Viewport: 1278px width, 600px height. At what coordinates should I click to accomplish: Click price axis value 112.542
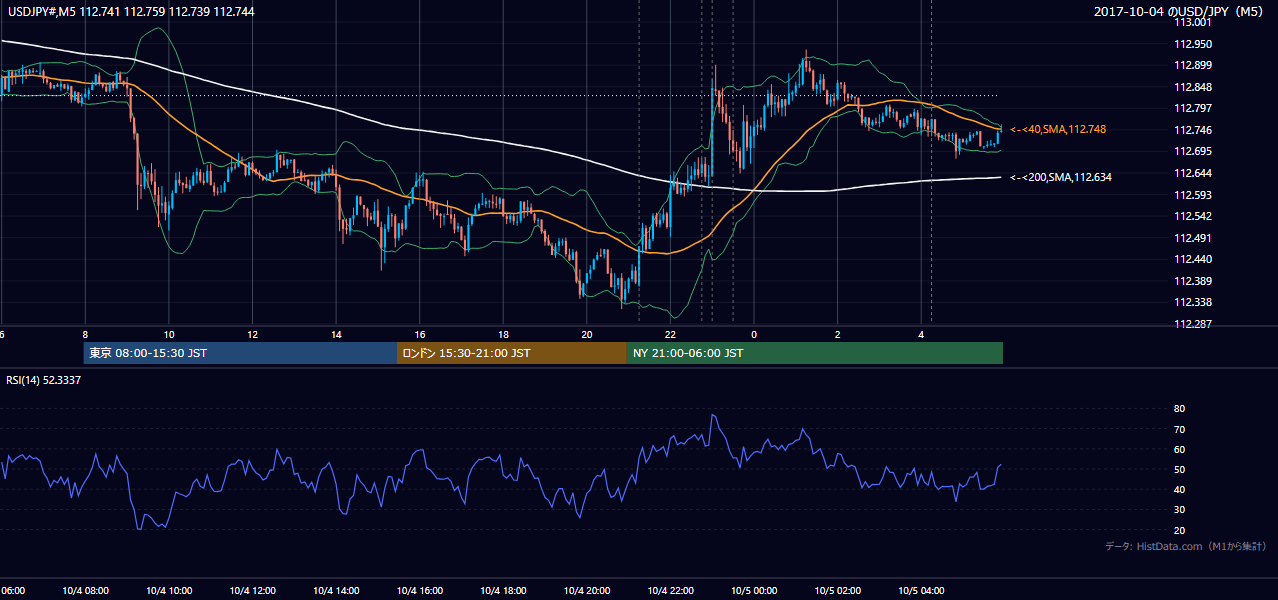pos(1195,216)
